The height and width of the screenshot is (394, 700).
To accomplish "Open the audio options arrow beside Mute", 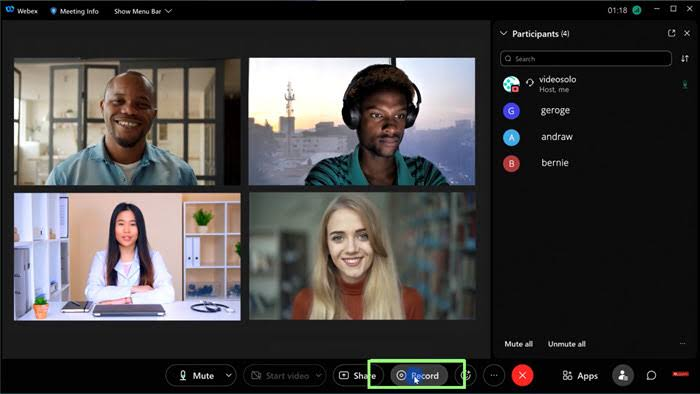I will [229, 376].
